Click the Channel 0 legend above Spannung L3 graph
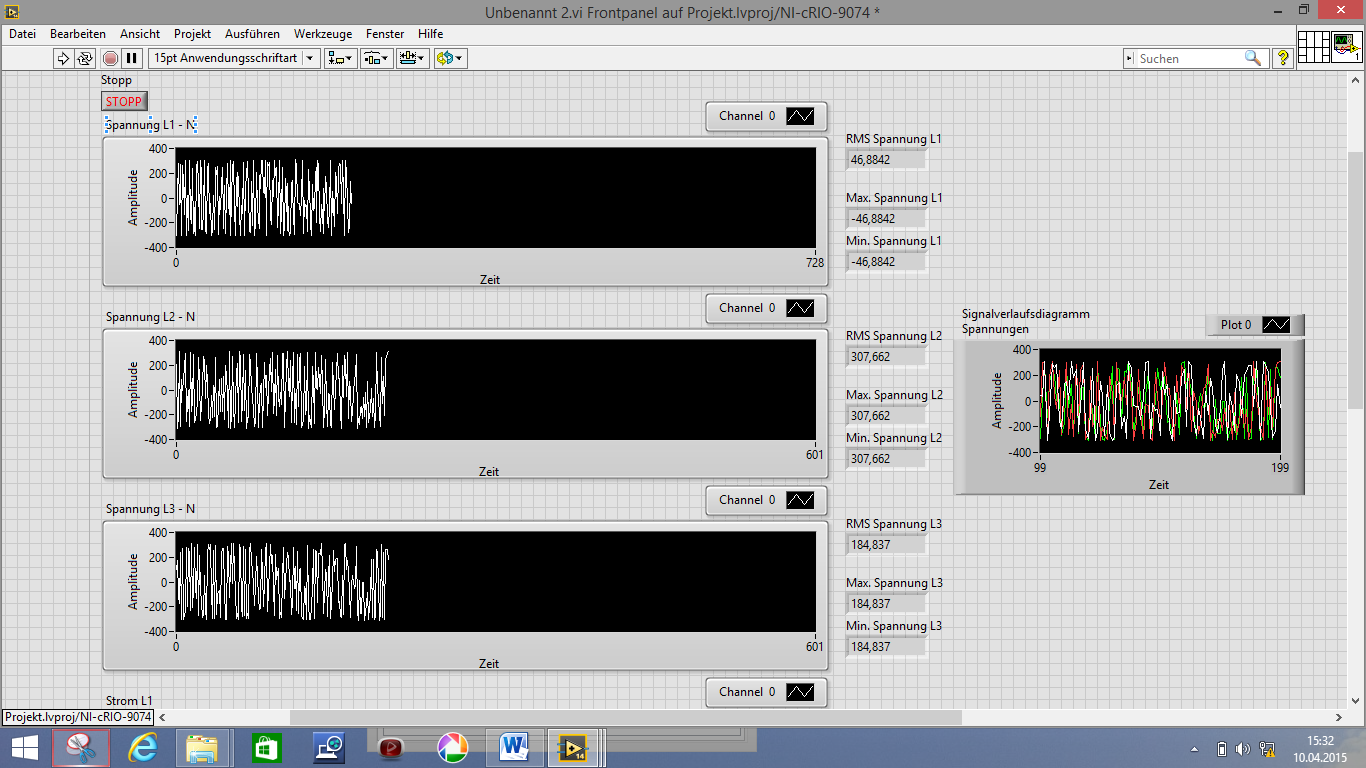The width and height of the screenshot is (1366, 768). 767,500
